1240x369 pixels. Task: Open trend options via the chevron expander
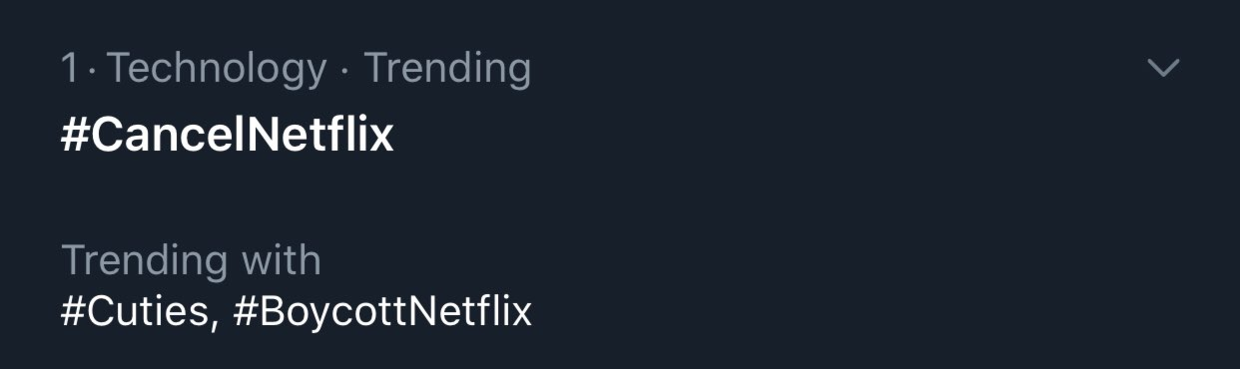[1164, 68]
